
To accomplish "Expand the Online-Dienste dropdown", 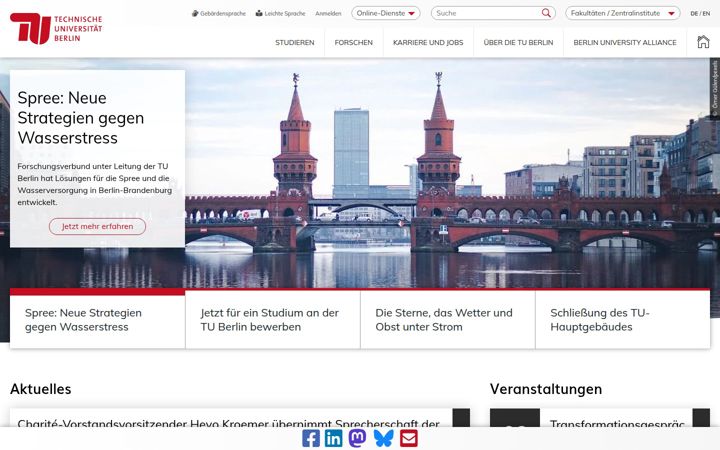I will click(x=386, y=13).
